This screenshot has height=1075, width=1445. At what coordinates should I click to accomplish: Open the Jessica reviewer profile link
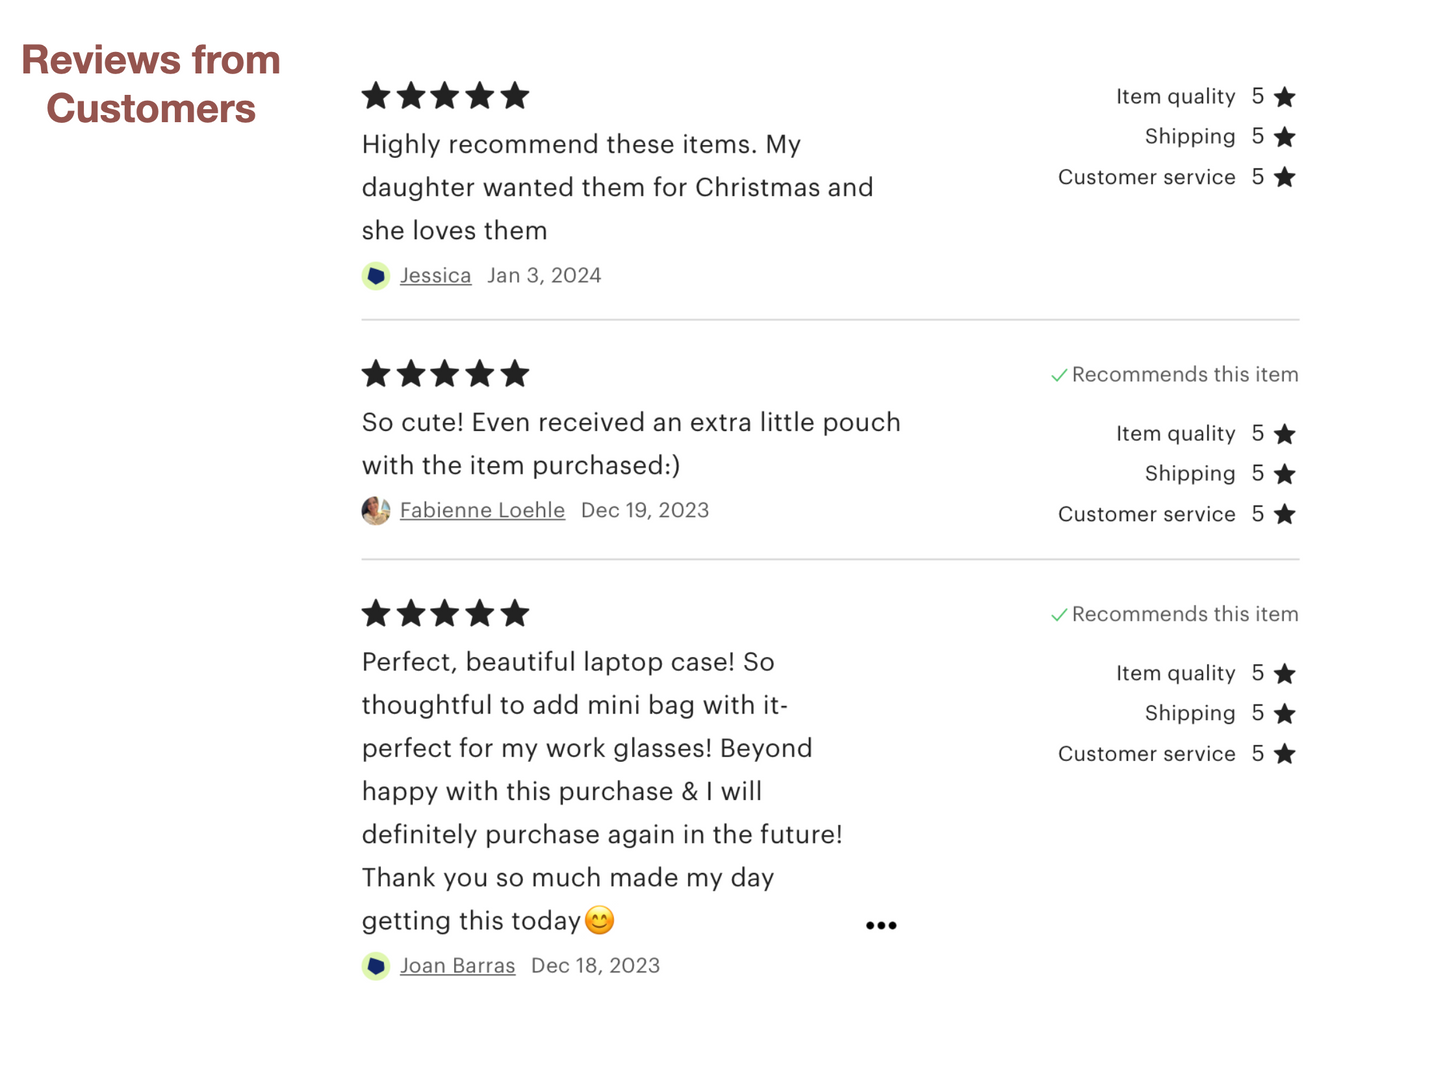coord(435,276)
